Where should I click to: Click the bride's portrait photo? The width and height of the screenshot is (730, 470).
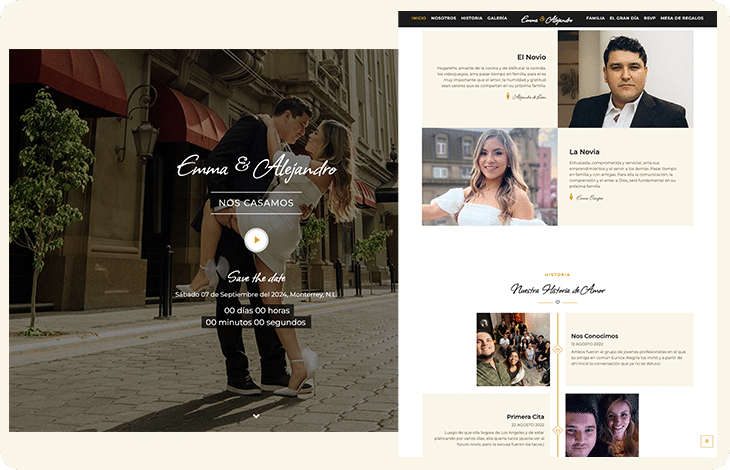489,177
